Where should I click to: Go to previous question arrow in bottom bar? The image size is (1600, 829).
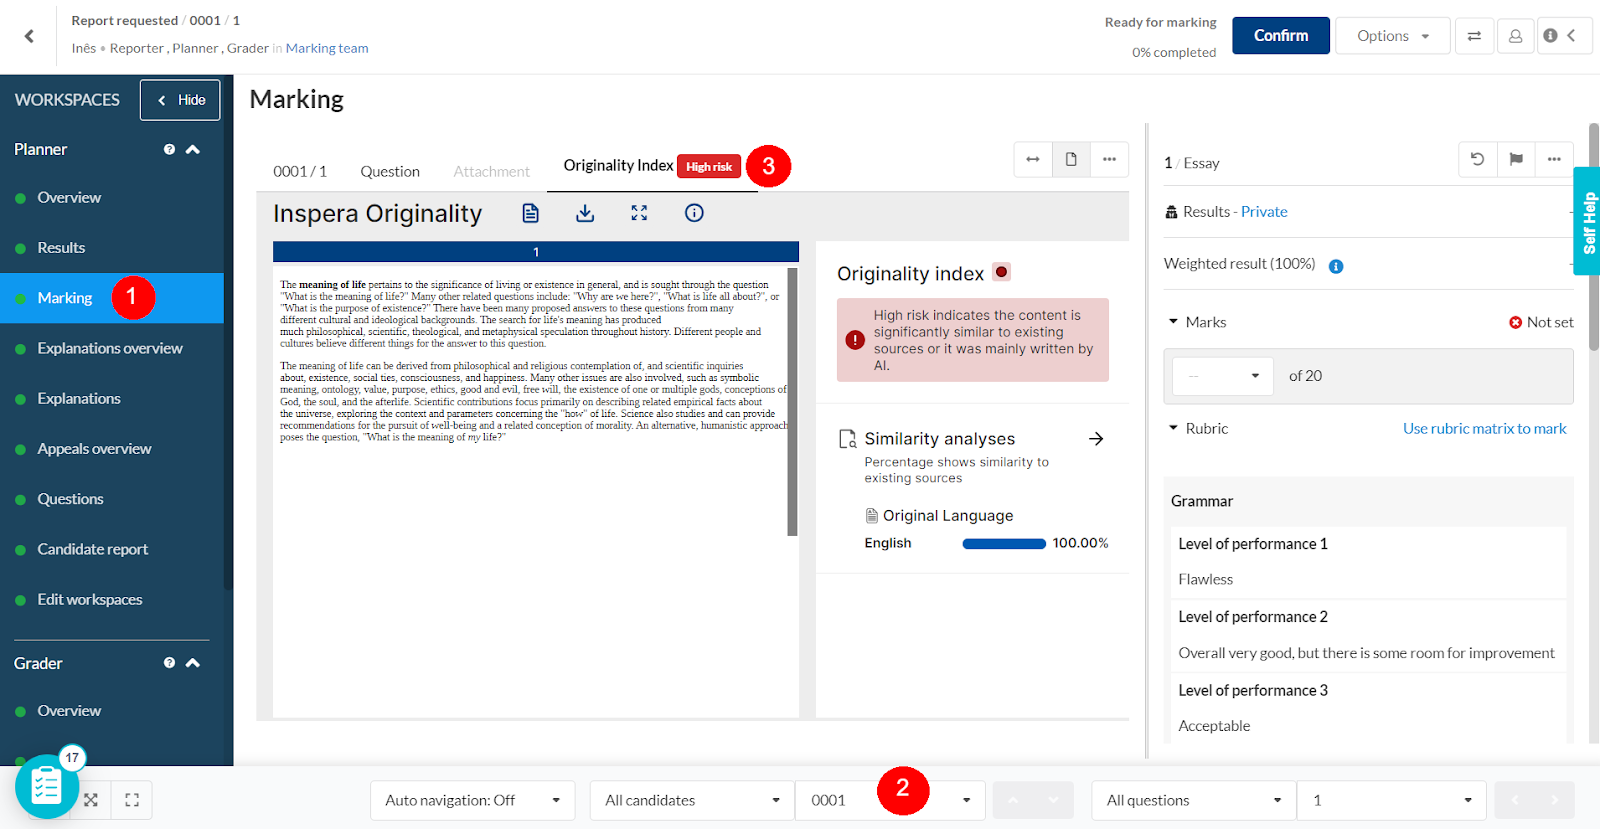point(1515,800)
